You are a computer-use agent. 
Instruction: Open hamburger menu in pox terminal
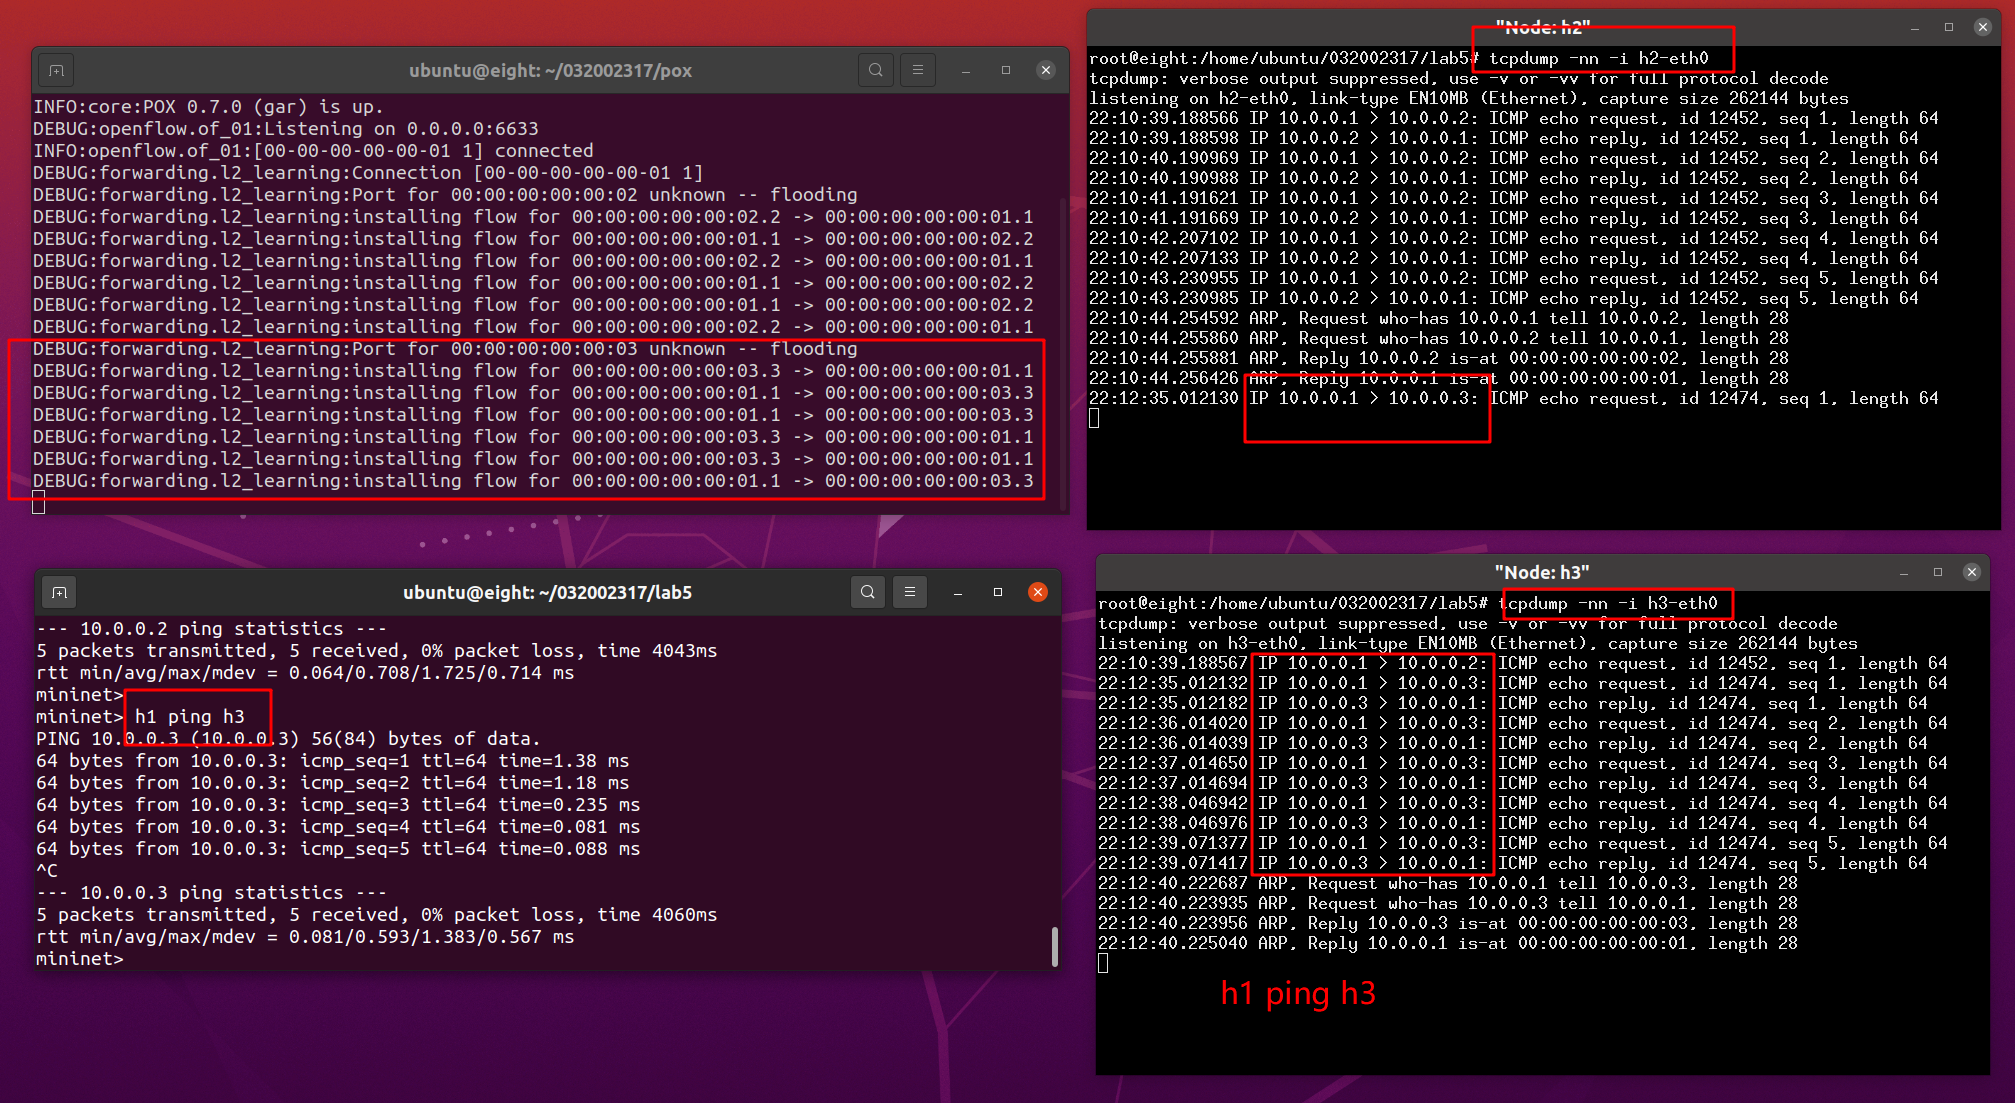coord(917,70)
